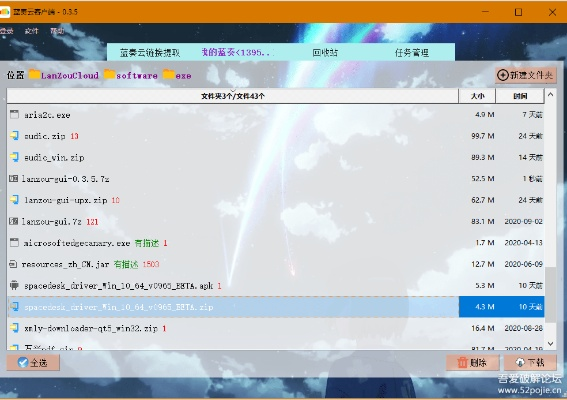Click the xmly-downloader-qt5_win32.zip file icon

point(14,328)
